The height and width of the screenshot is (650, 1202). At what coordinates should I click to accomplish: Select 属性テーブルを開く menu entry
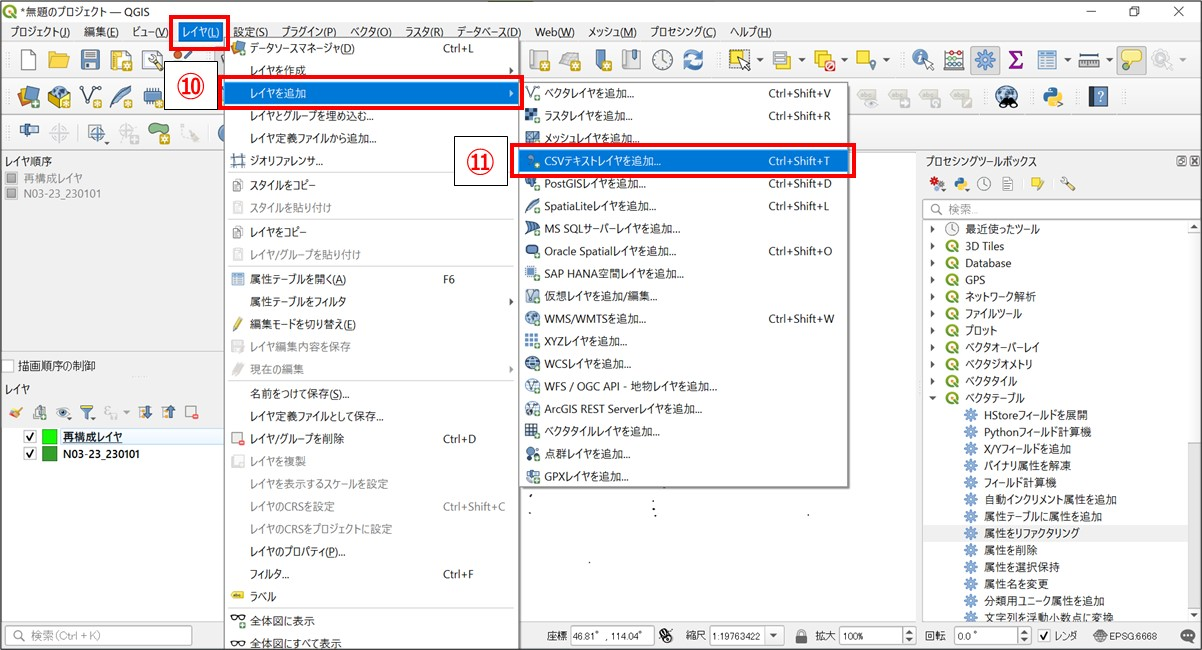372,279
